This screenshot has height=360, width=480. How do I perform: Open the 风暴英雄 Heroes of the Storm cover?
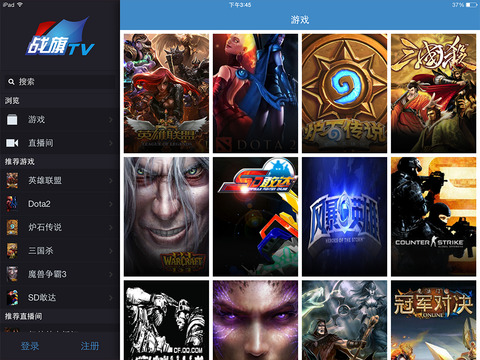point(344,217)
